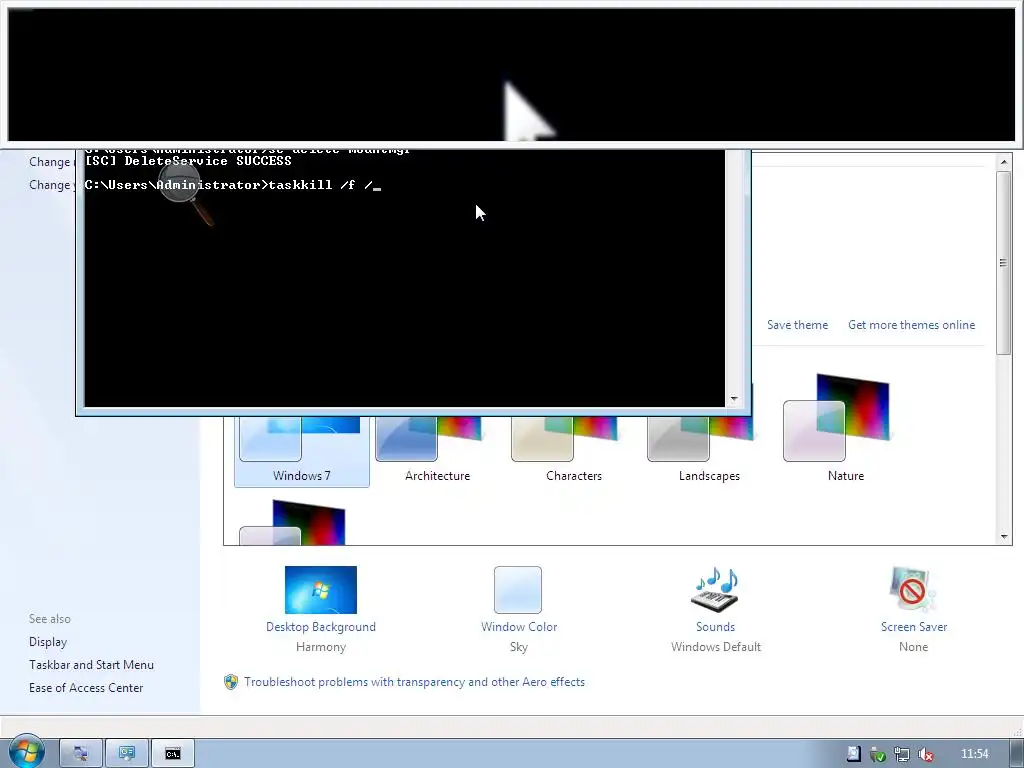
Task: Click the Command Prompt scrollbar down arrow
Action: tap(734, 399)
